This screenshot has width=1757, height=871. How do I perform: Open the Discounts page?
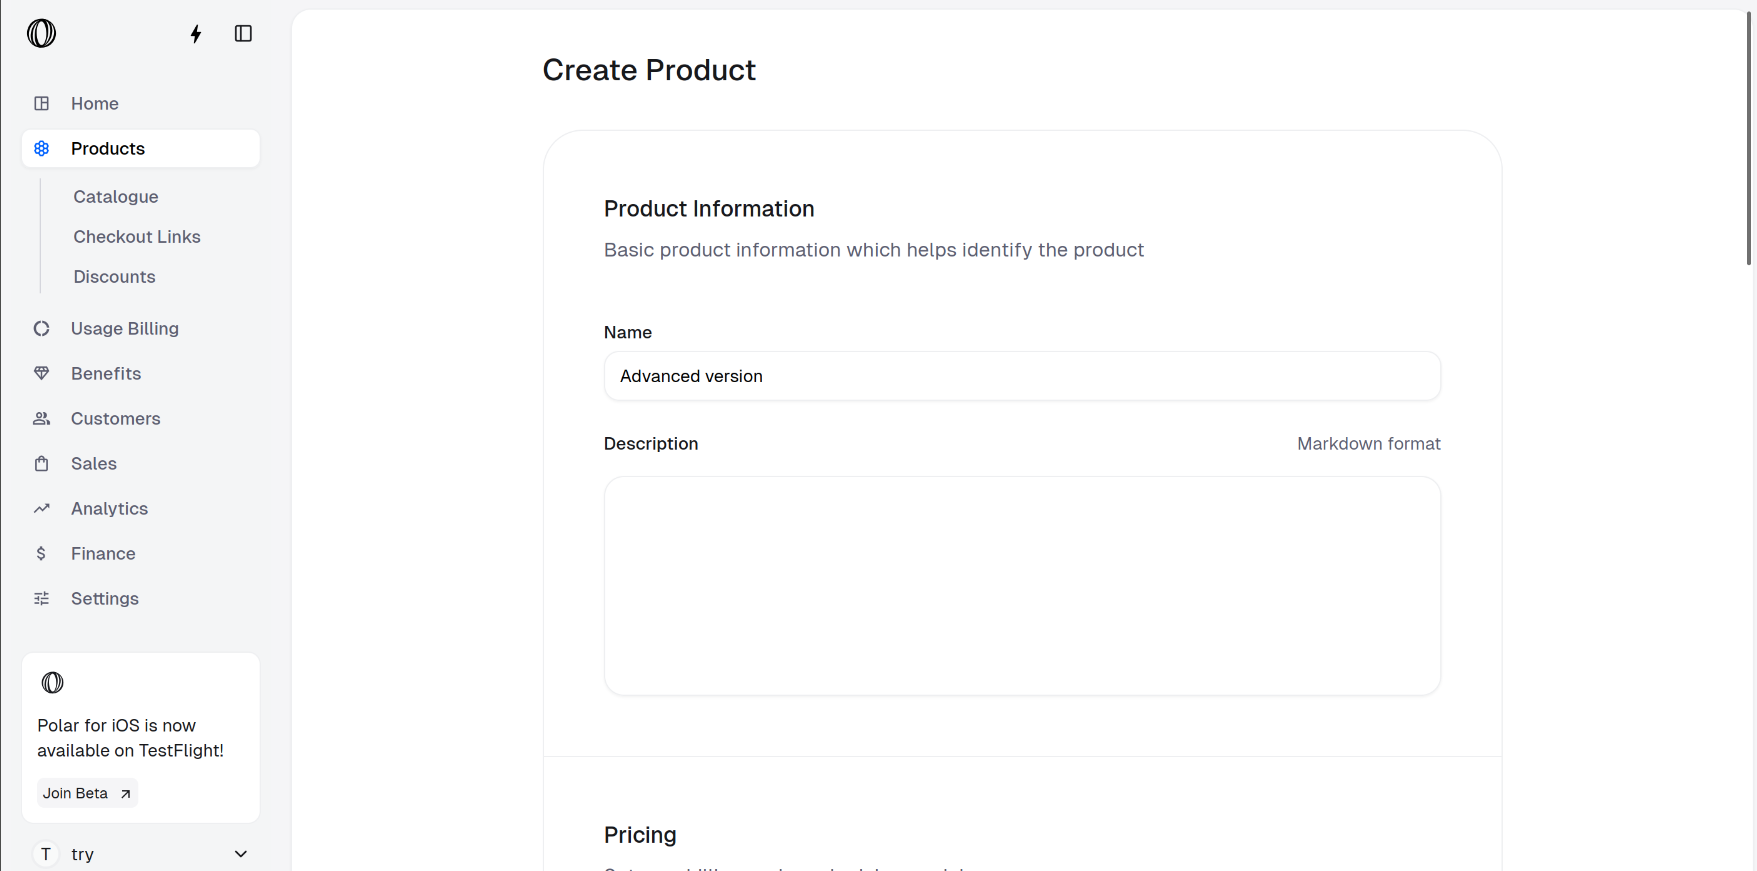(114, 277)
